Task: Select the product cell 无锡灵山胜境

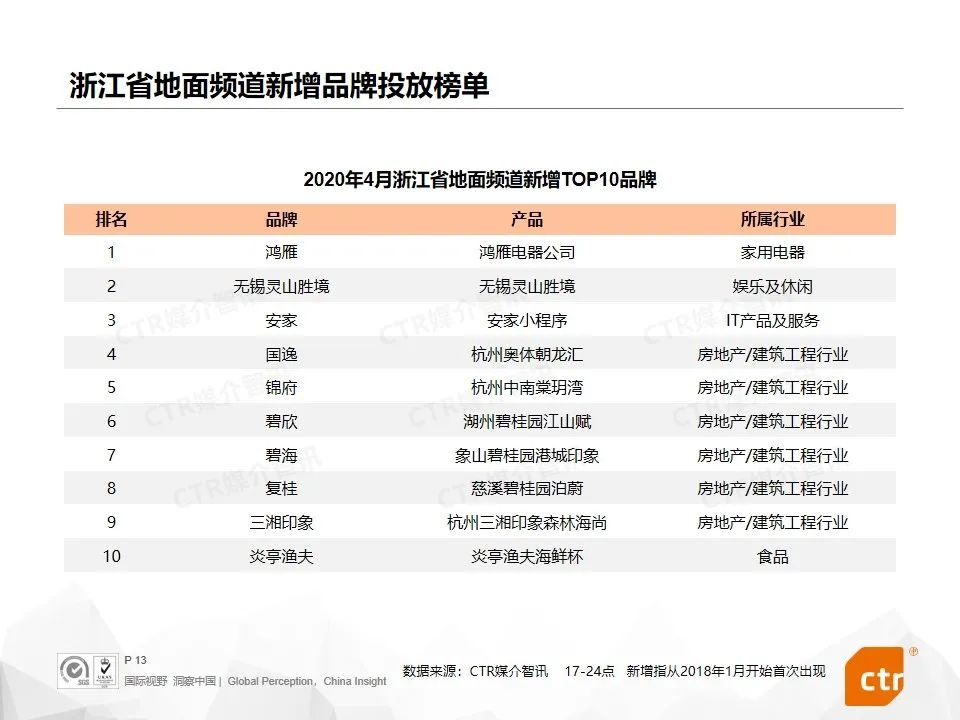Action: [x=526, y=287]
